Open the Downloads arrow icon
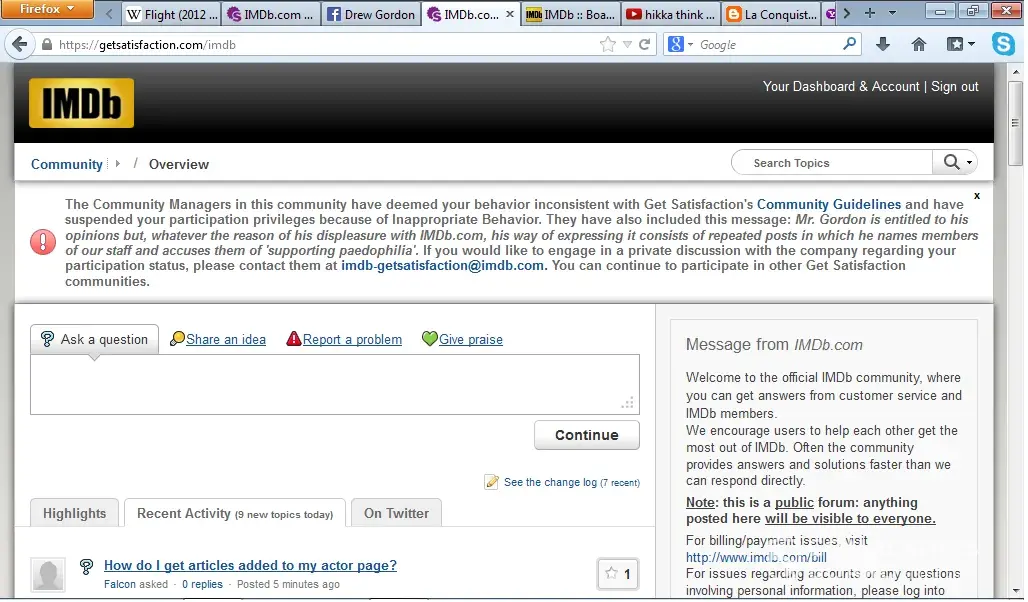1028x602 pixels. 883,45
